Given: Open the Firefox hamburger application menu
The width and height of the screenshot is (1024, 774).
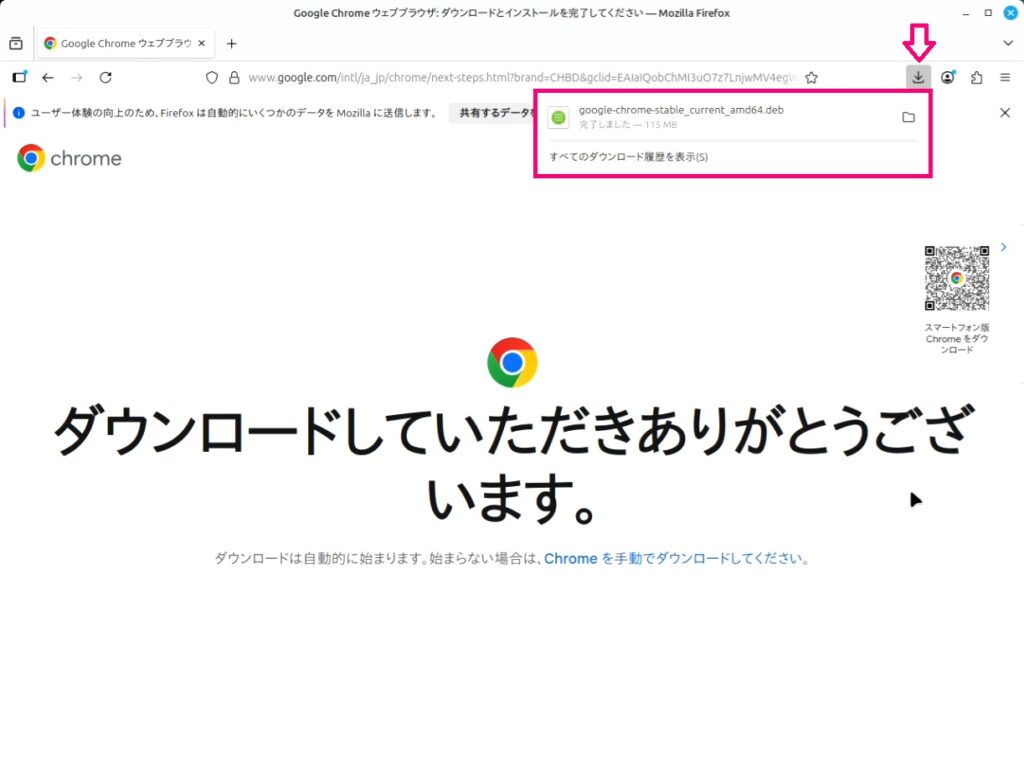Looking at the screenshot, I should 1005,77.
